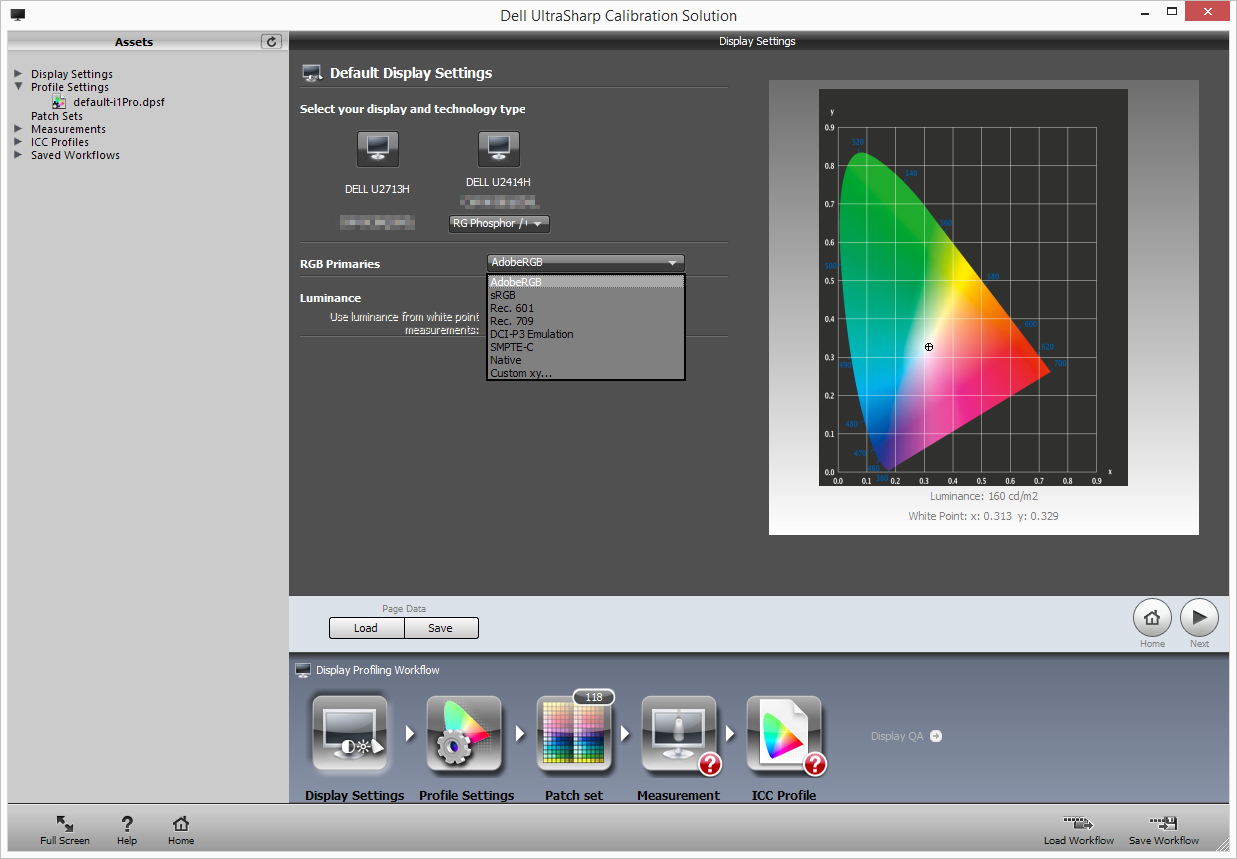The width and height of the screenshot is (1237, 859).
Task: Expand the ICC Profiles tree node
Action: [x=18, y=142]
